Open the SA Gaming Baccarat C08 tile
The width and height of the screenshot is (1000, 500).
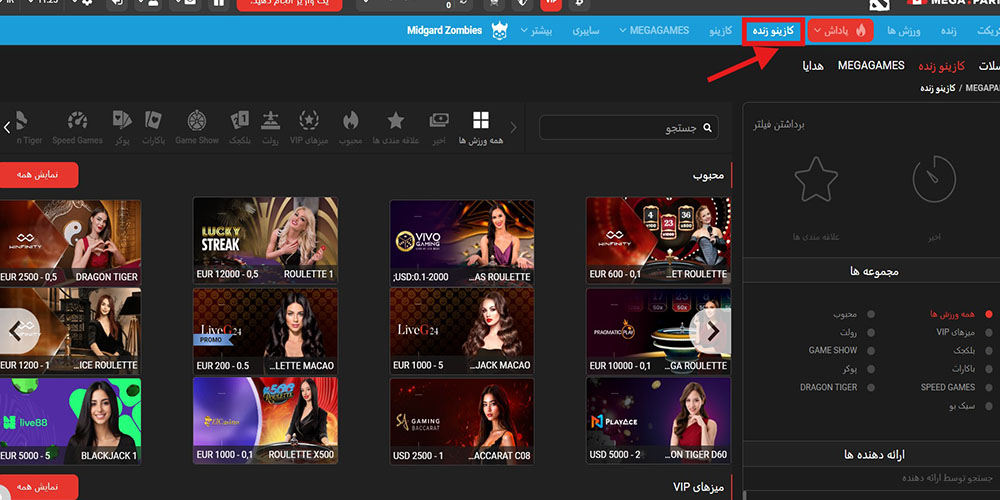[x=462, y=421]
